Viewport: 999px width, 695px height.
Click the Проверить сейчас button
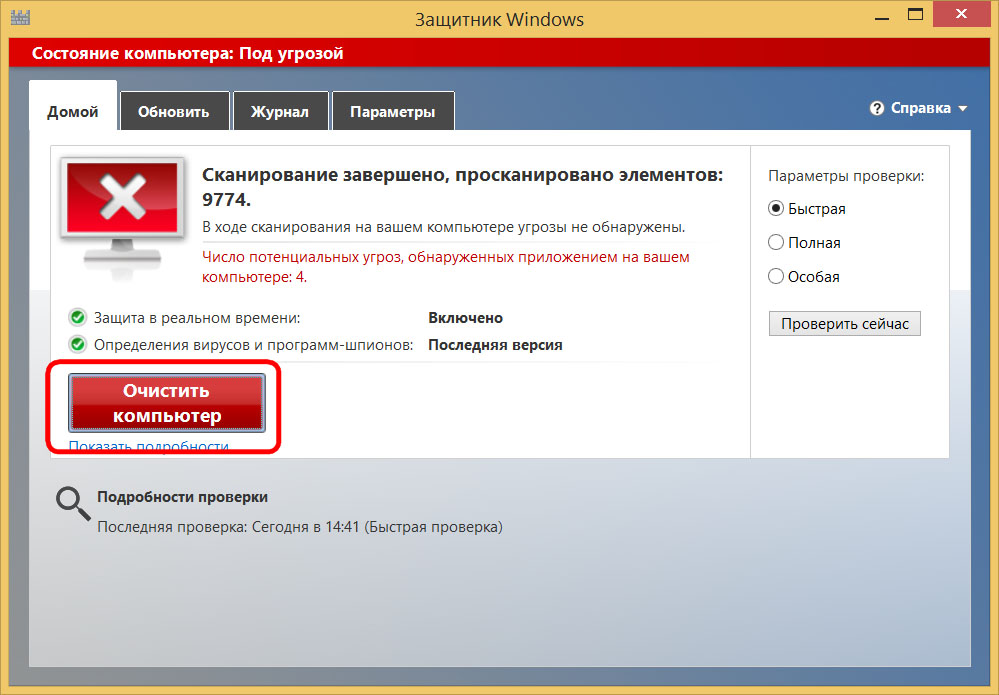[845, 324]
